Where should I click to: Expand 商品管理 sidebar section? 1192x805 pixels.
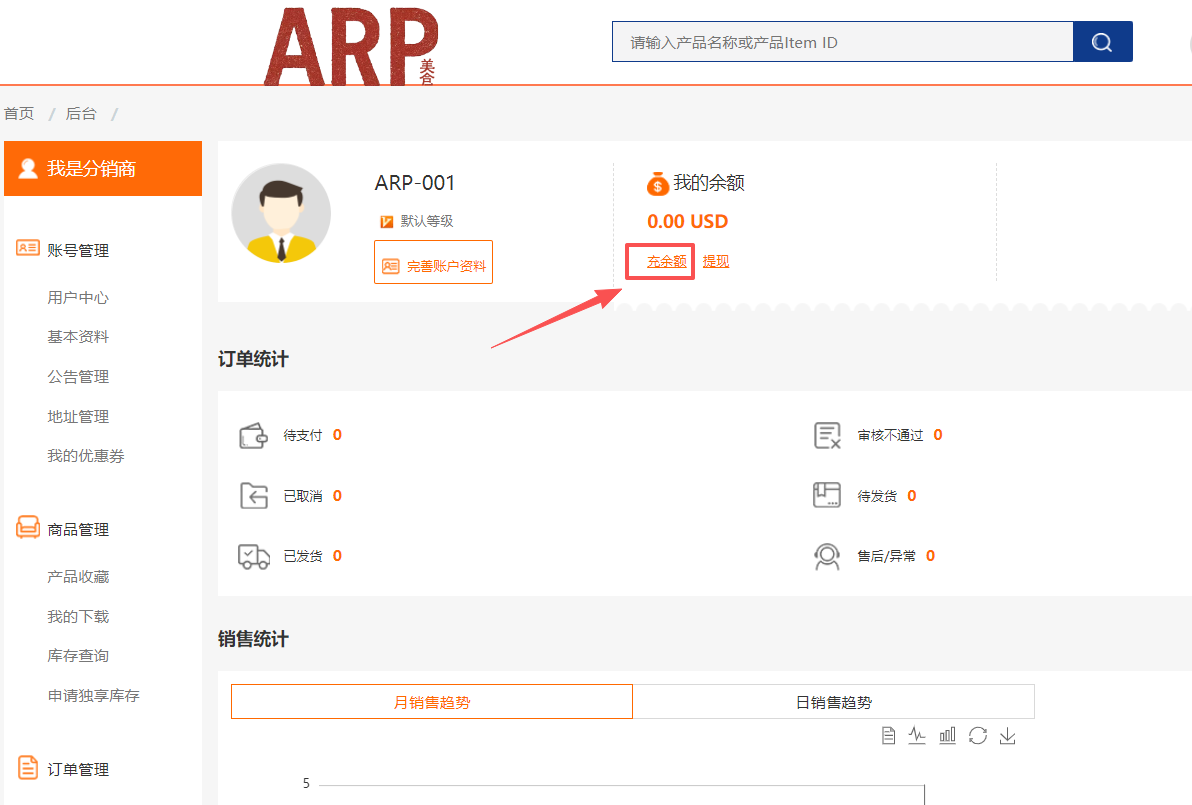[78, 529]
